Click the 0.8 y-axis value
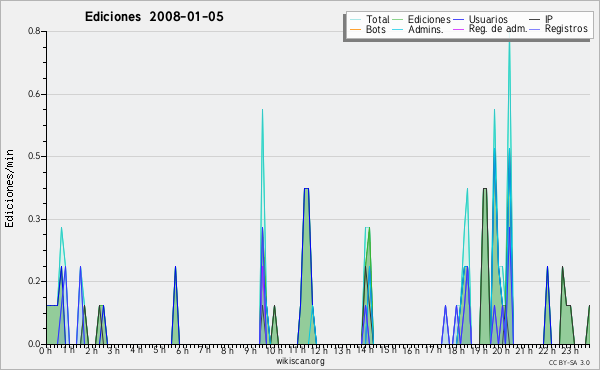This screenshot has width=600, height=370. (34, 31)
